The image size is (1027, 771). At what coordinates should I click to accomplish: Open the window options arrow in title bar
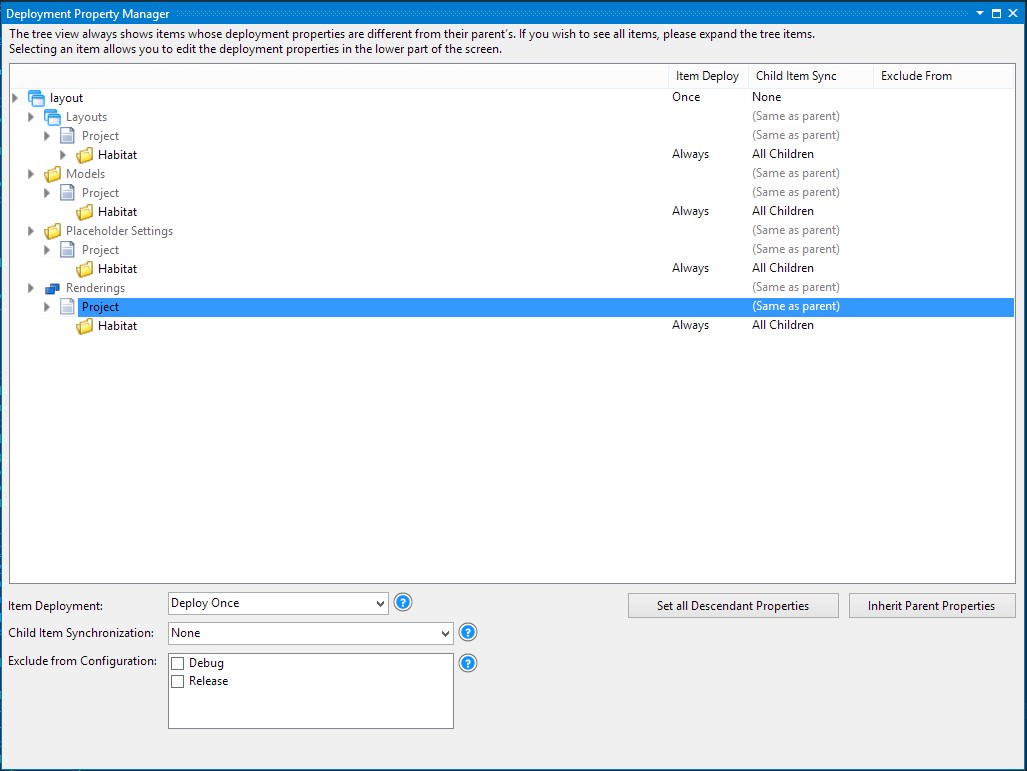(981, 13)
